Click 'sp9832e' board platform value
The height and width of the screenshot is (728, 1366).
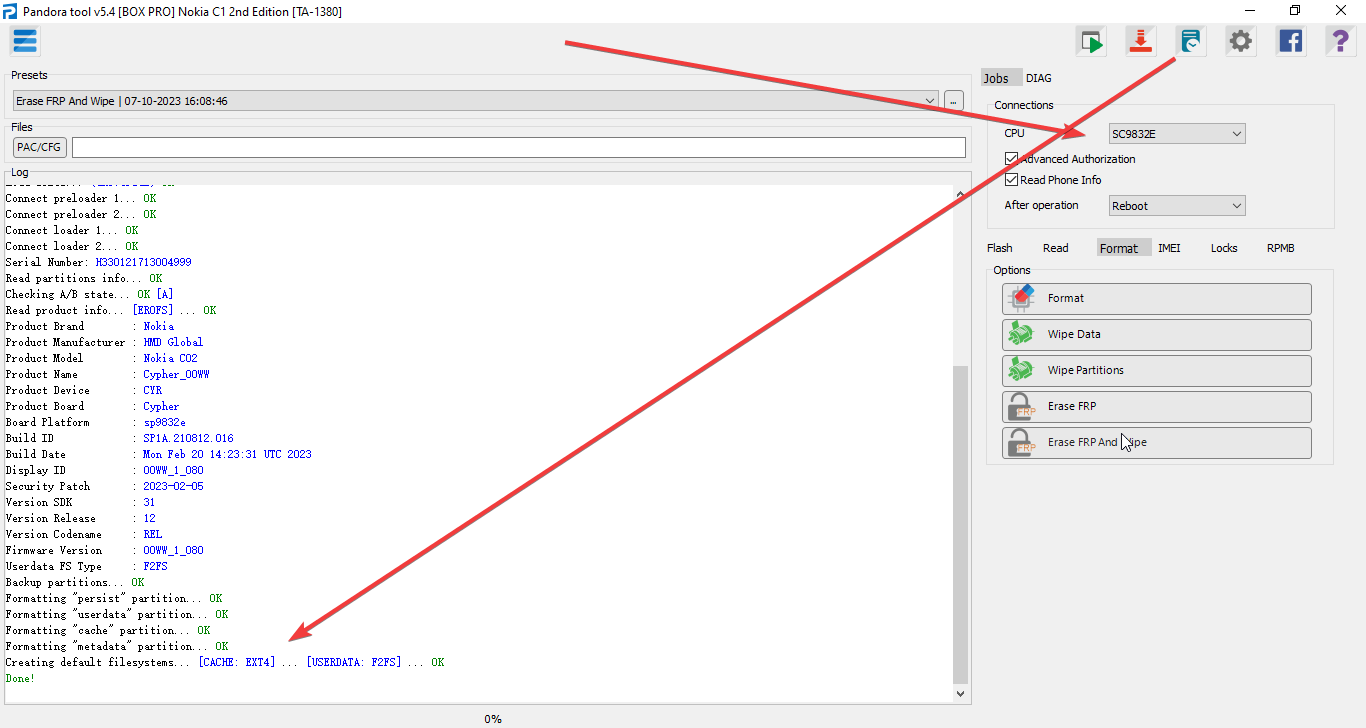click(164, 422)
